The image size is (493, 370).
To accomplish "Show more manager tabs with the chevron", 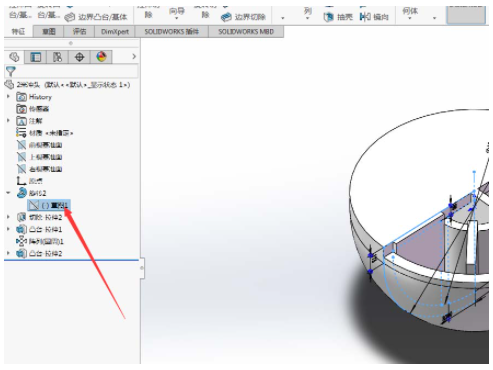I will pos(134,57).
